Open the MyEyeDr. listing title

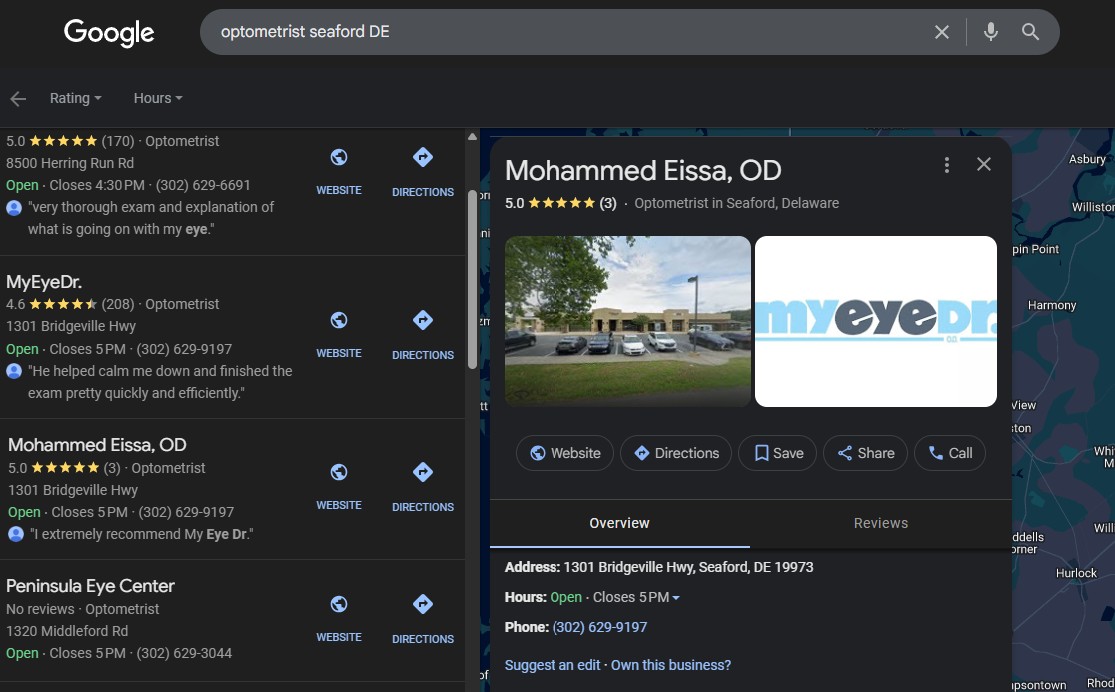click(44, 282)
